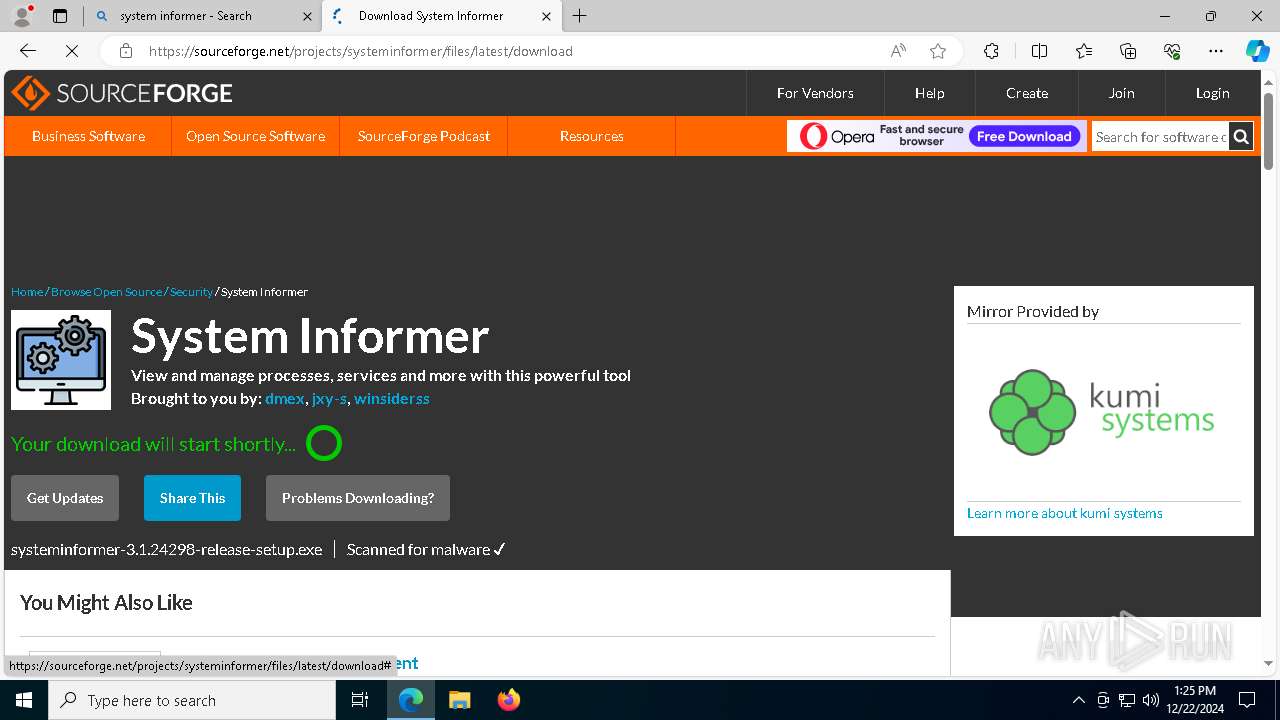1280x720 pixels.
Task: Open the notification center
Action: [1247, 700]
